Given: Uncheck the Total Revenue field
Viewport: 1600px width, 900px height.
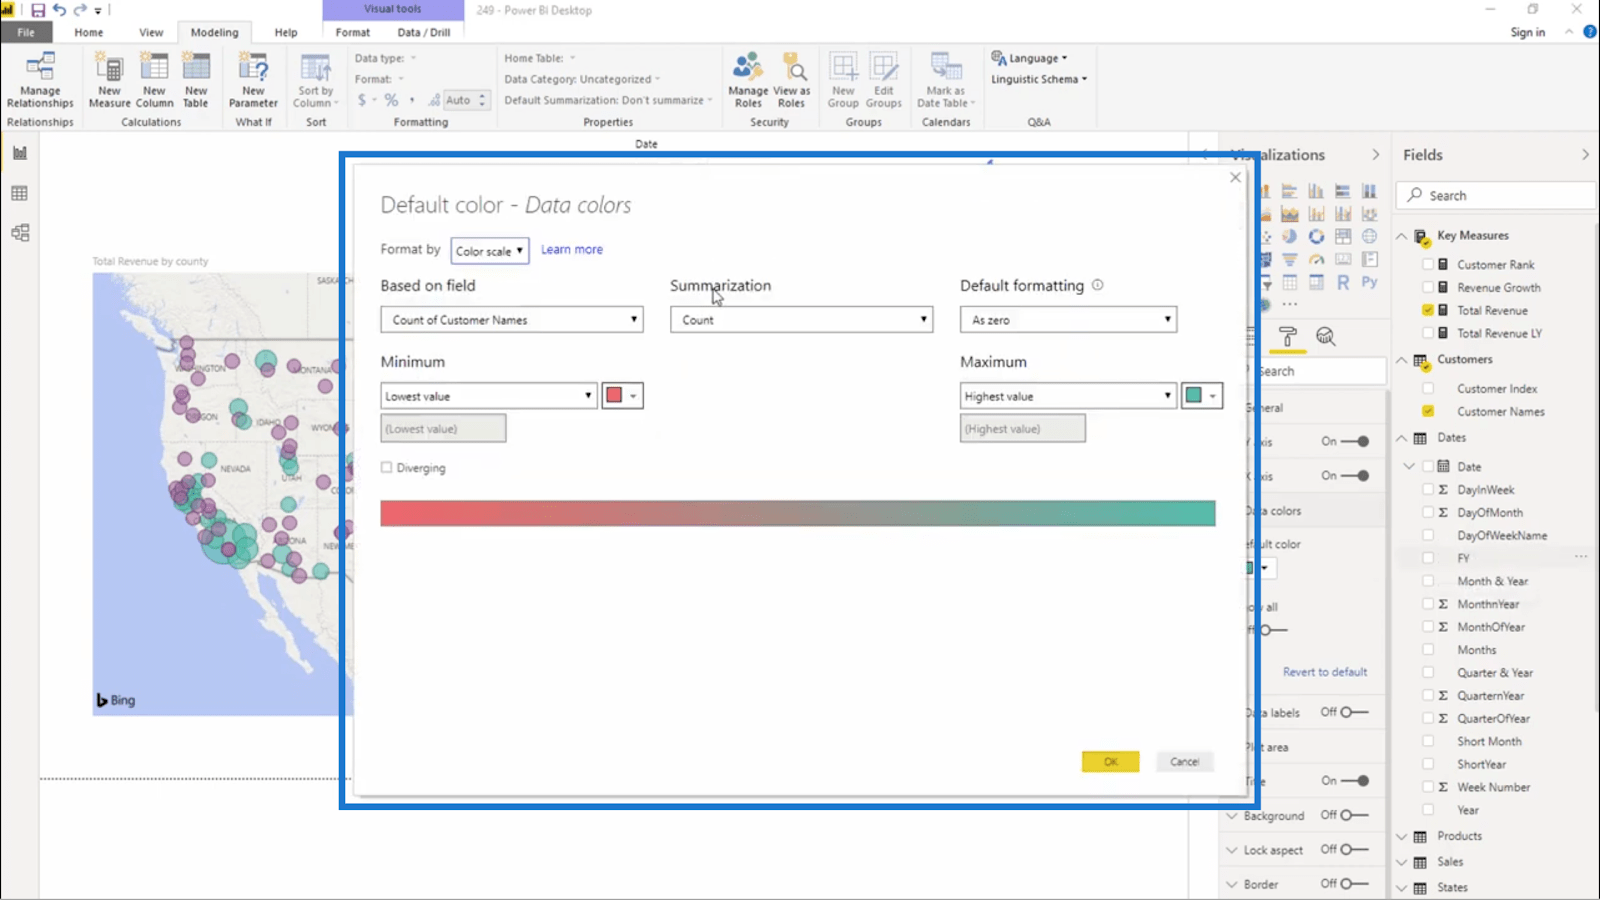Looking at the screenshot, I should [x=1428, y=310].
